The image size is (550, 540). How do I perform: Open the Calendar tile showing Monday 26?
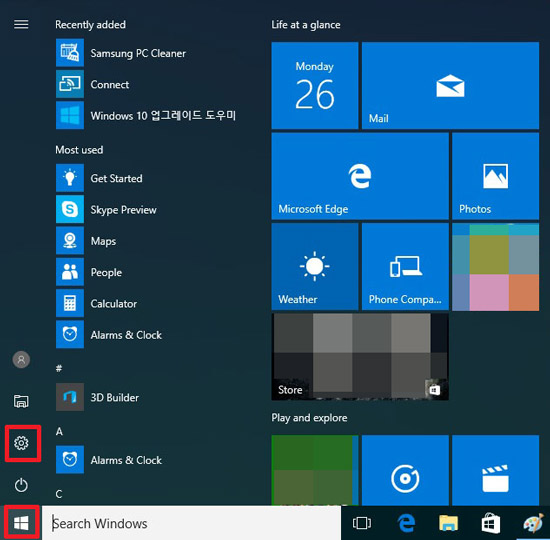point(315,86)
